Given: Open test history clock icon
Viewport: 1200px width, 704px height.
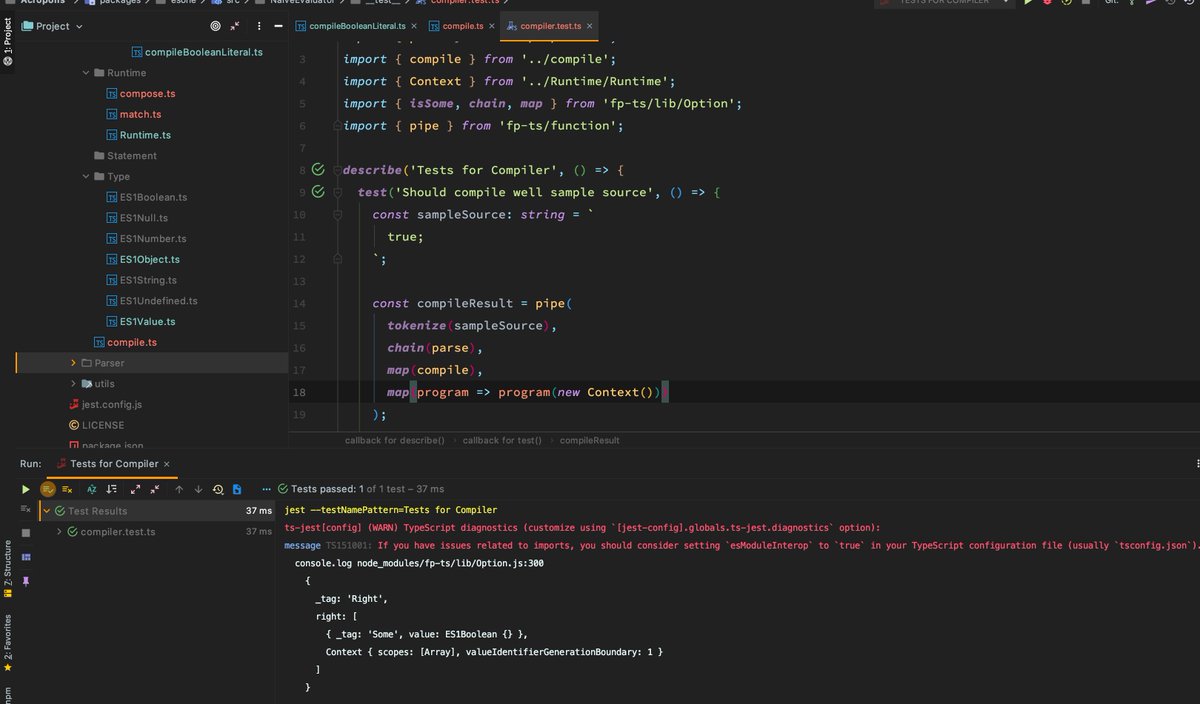Looking at the screenshot, I should (218, 489).
